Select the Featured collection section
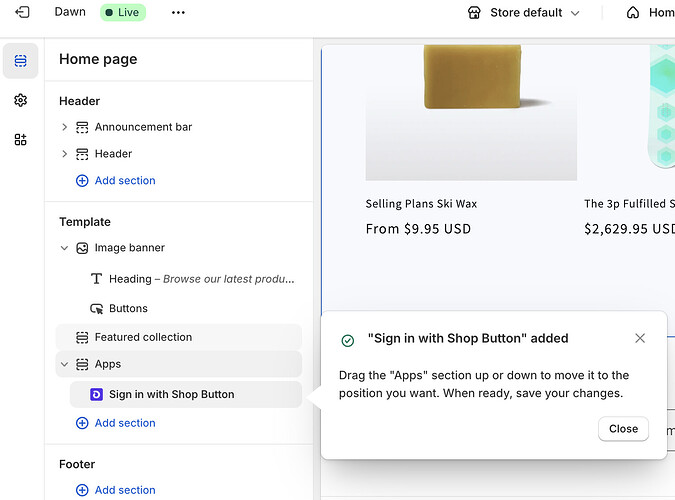The width and height of the screenshot is (675, 500). point(143,338)
